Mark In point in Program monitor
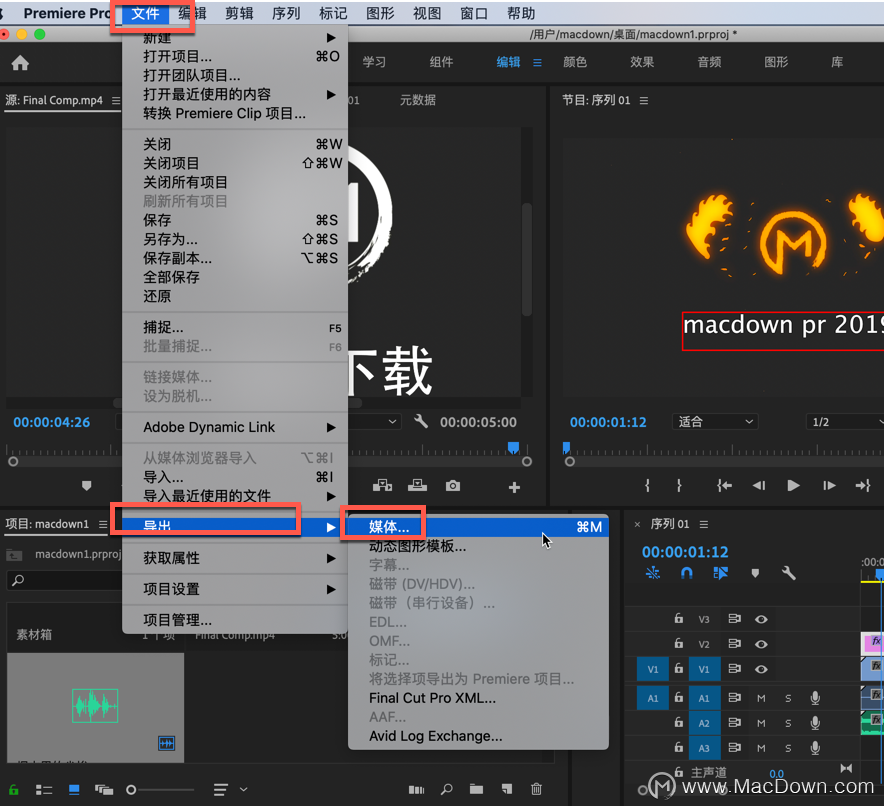Screen dimensions: 884x806 coord(647,485)
